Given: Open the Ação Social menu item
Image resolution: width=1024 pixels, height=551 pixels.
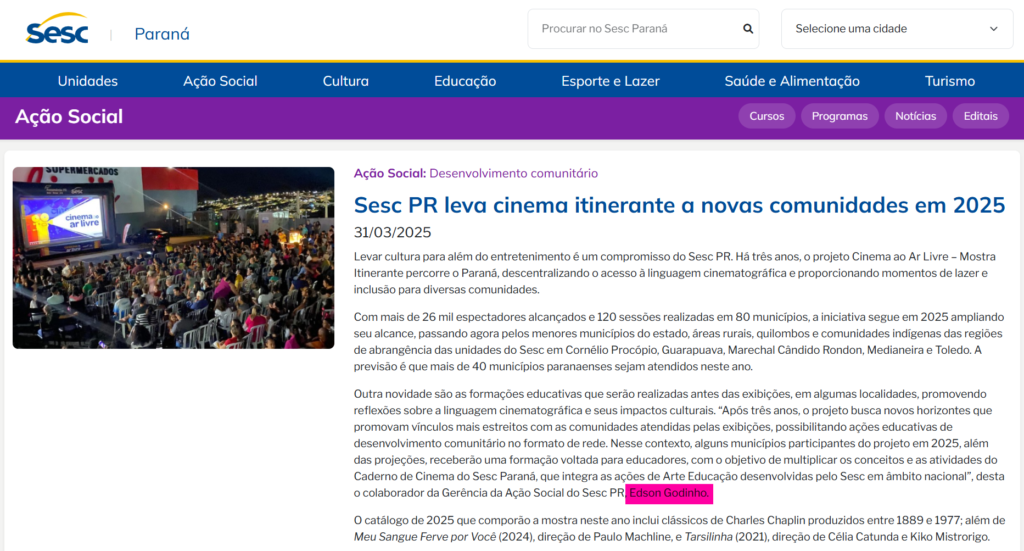Looking at the screenshot, I should pyautogui.click(x=220, y=81).
